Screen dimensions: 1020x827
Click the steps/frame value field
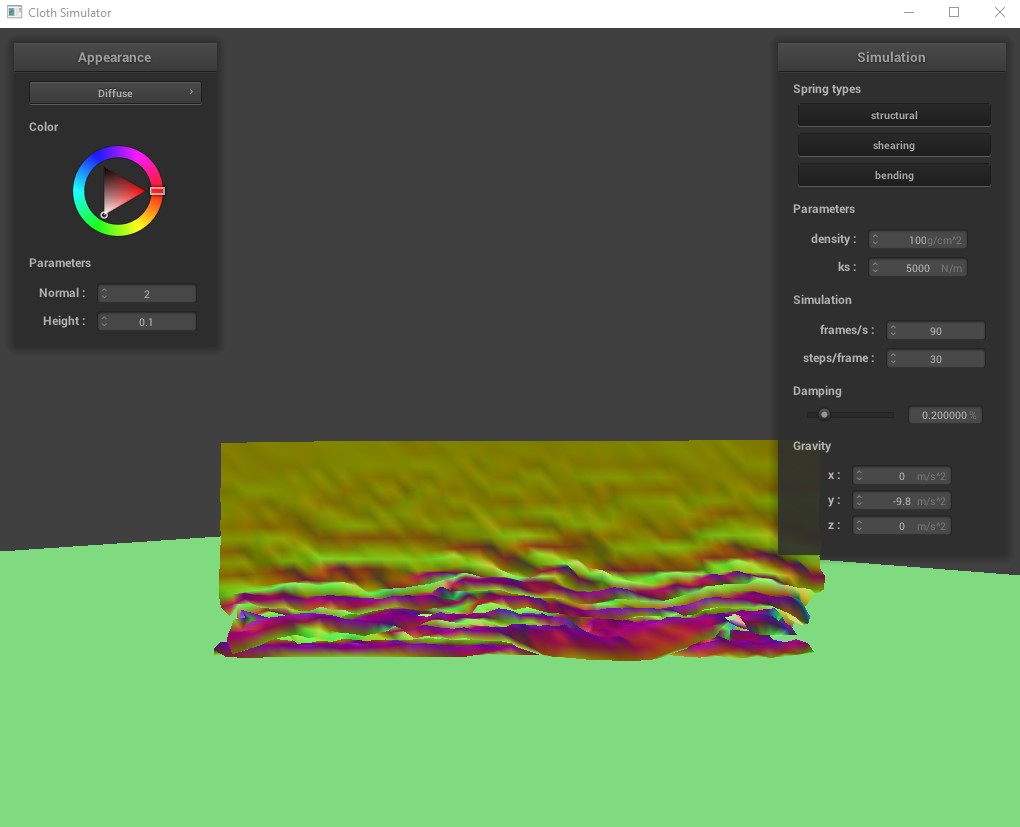936,359
